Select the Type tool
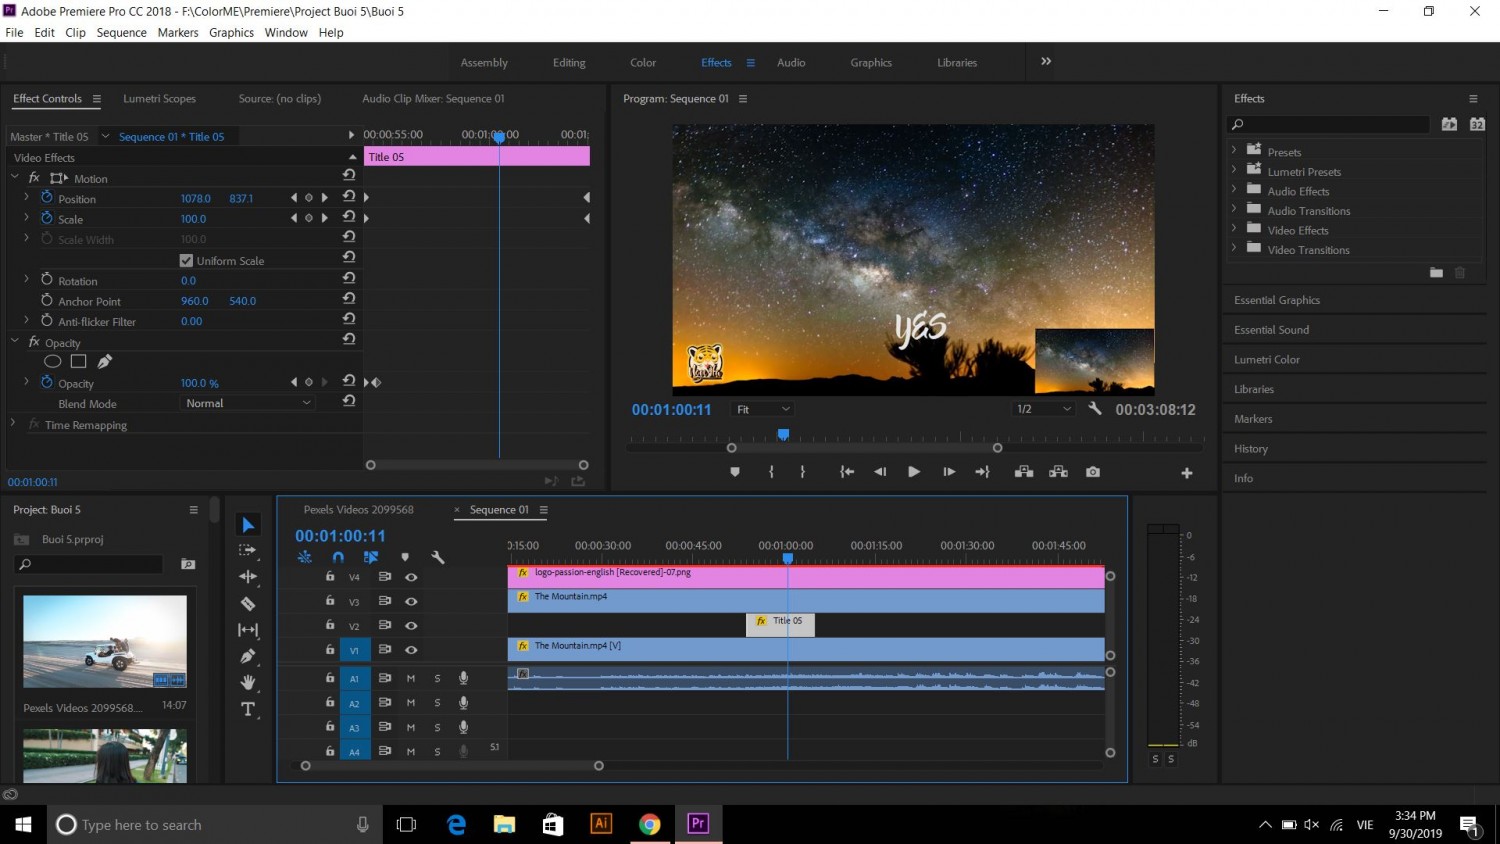The width and height of the screenshot is (1500, 844). tap(248, 709)
